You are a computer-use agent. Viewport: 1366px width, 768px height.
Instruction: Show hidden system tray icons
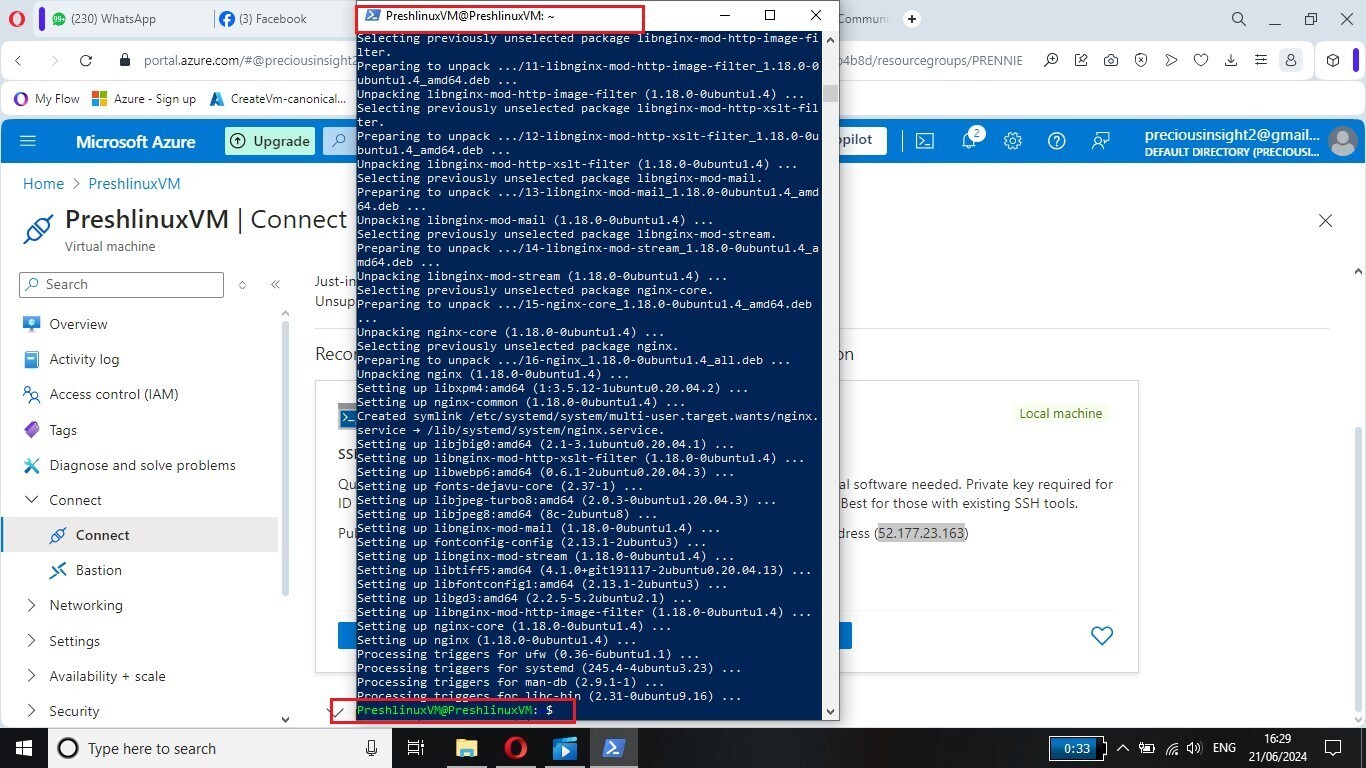point(1122,748)
